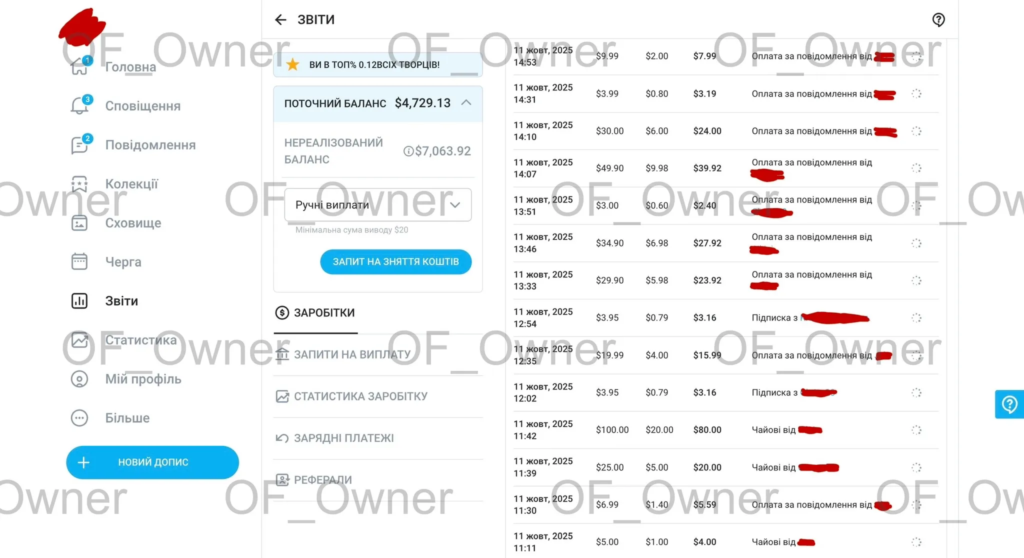Click the blue floating help button on right edge
The image size is (1024, 558).
pos(1009,404)
